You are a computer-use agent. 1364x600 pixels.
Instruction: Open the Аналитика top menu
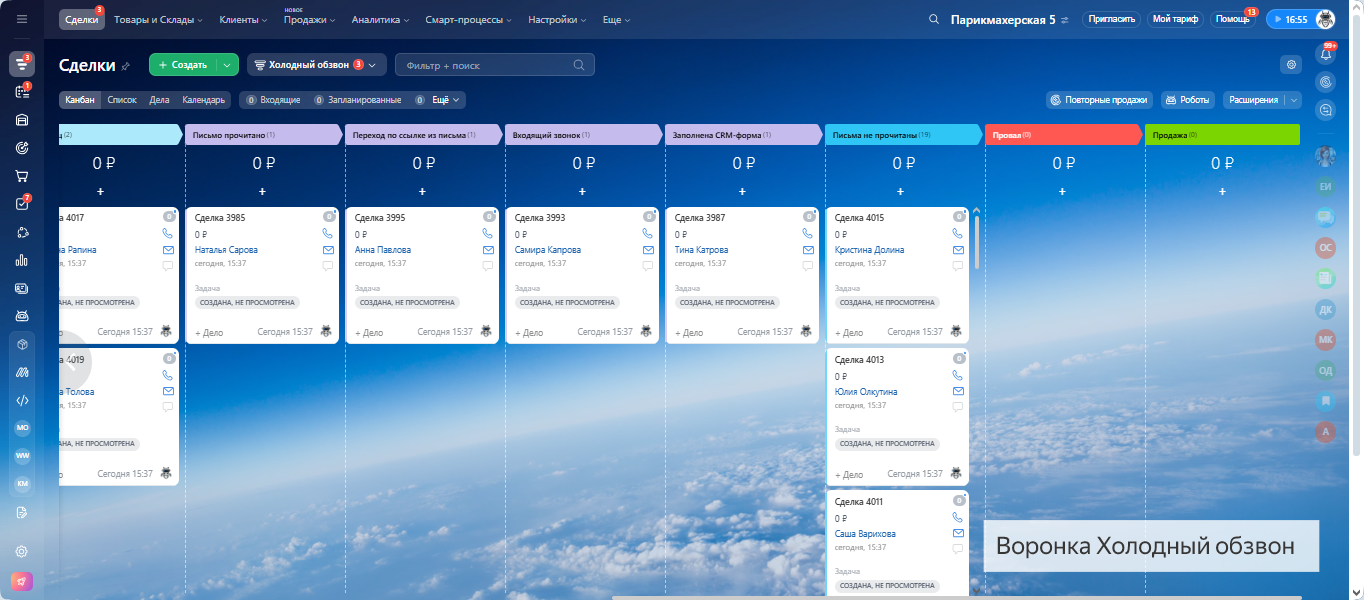point(380,19)
